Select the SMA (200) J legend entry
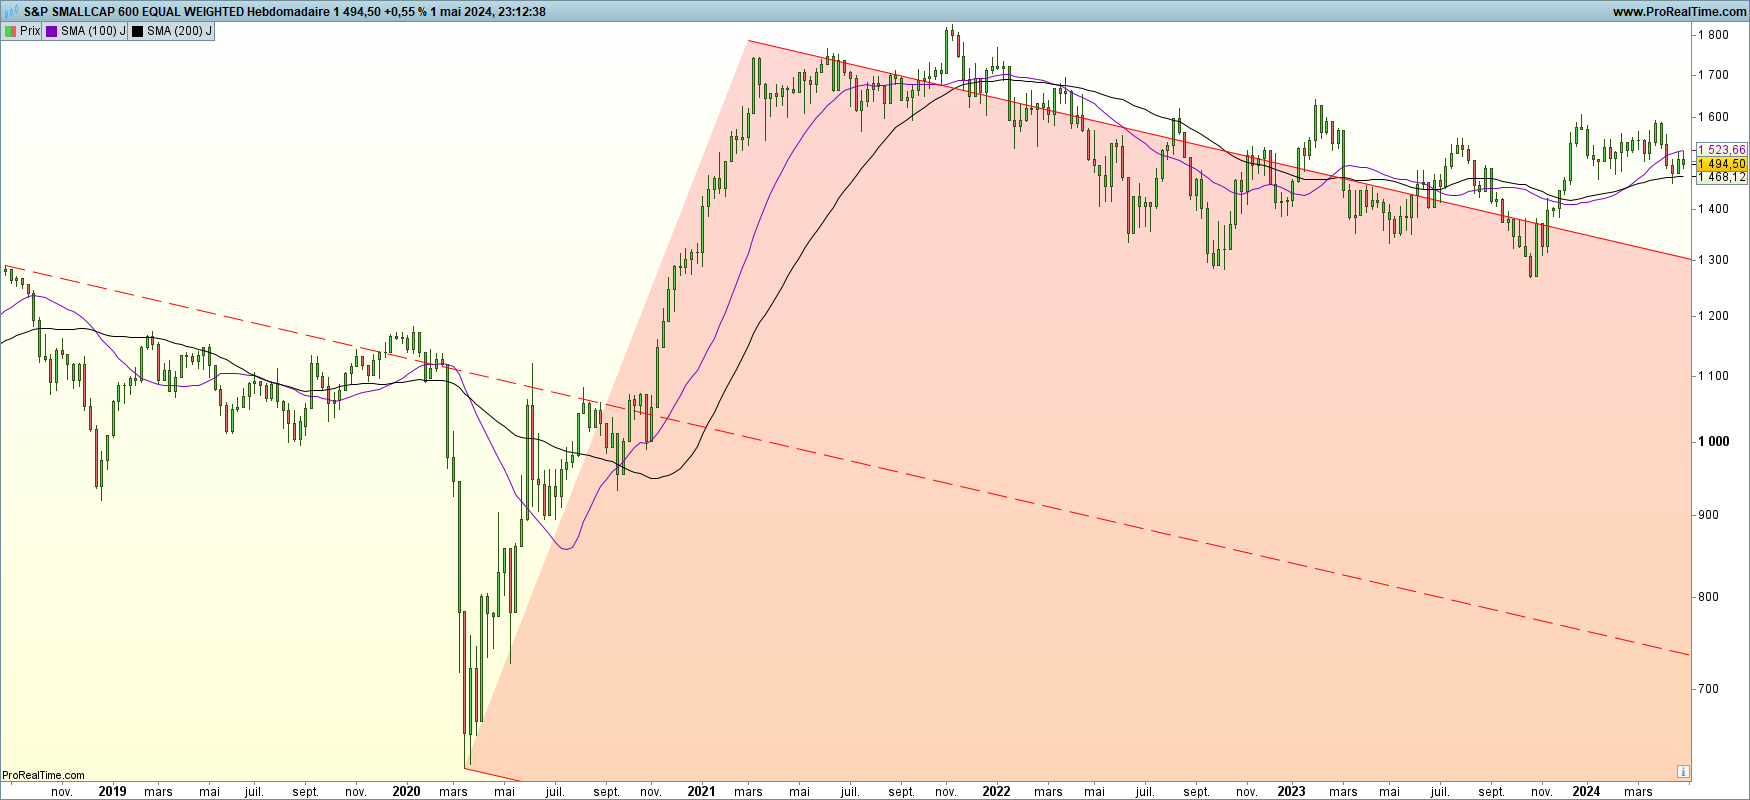 point(172,31)
